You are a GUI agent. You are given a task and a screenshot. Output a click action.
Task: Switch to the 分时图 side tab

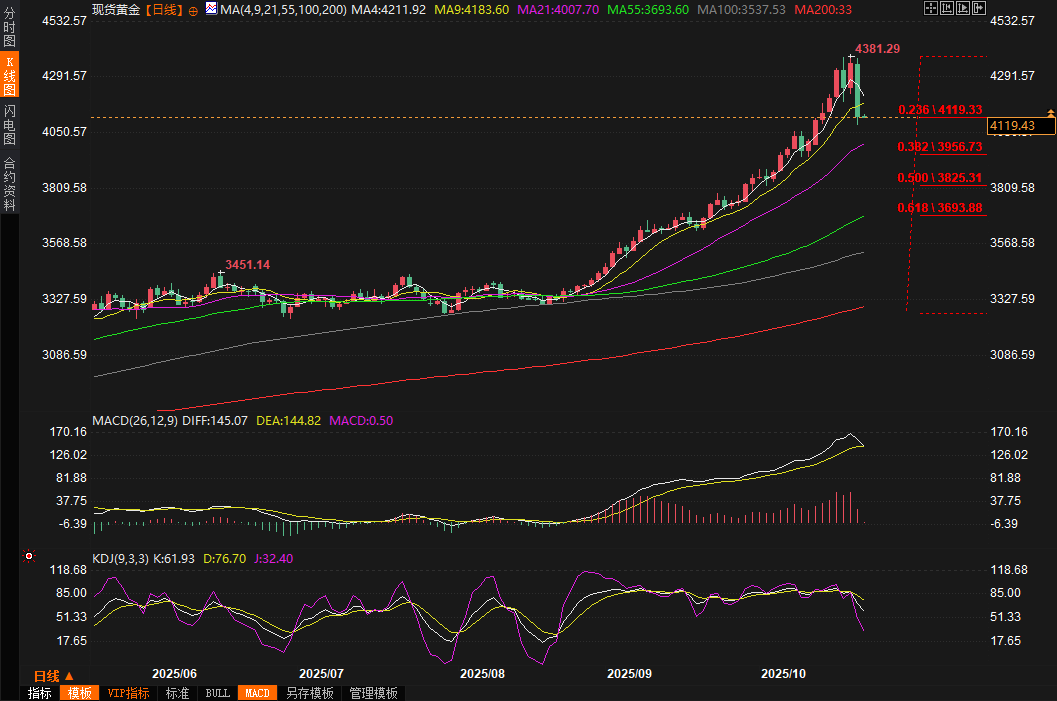[9, 30]
